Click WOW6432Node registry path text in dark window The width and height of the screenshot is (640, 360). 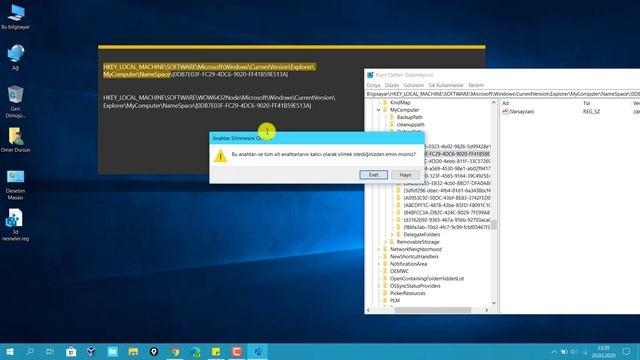click(219, 102)
